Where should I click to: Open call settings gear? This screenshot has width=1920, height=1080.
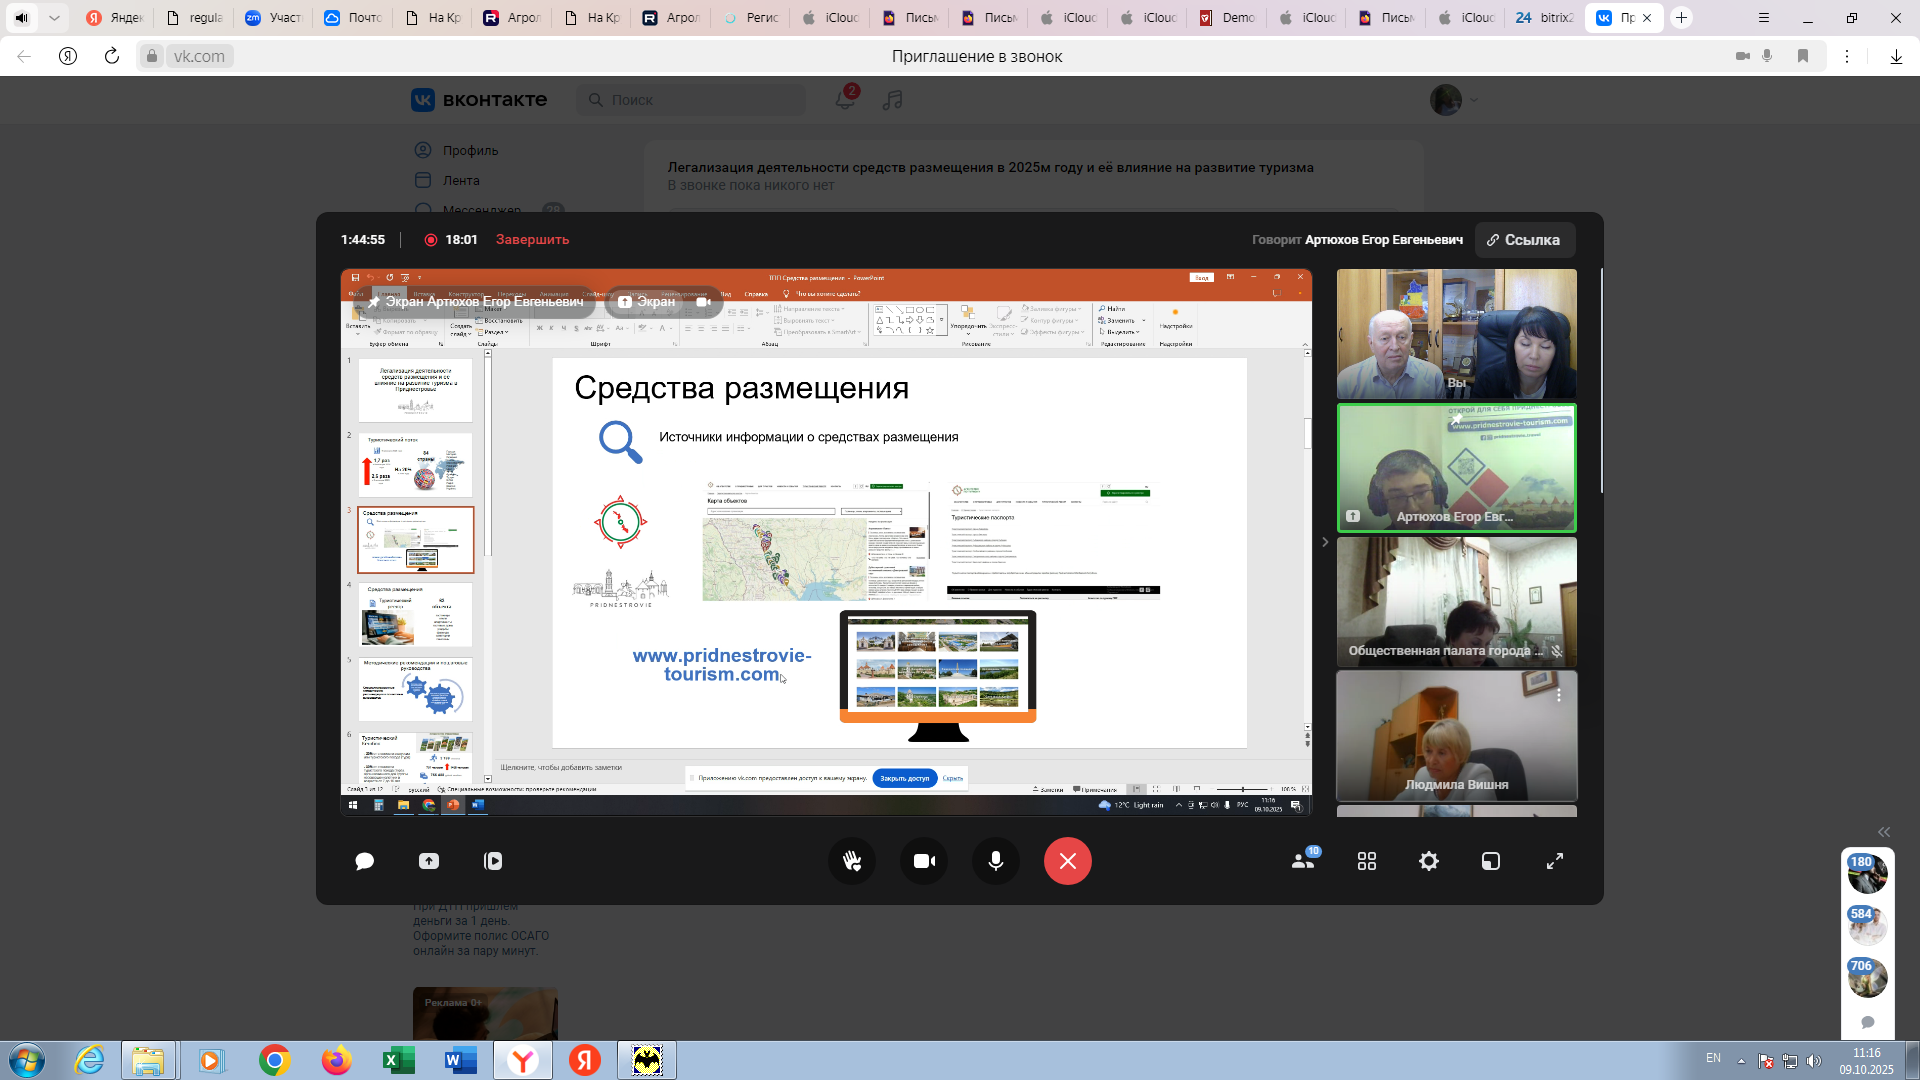point(1429,861)
